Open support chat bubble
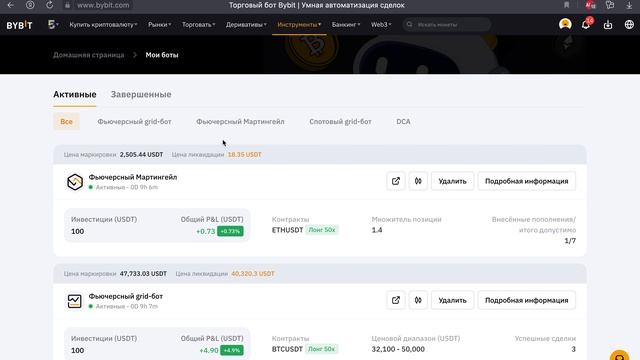The image size is (640, 360). [x=619, y=356]
